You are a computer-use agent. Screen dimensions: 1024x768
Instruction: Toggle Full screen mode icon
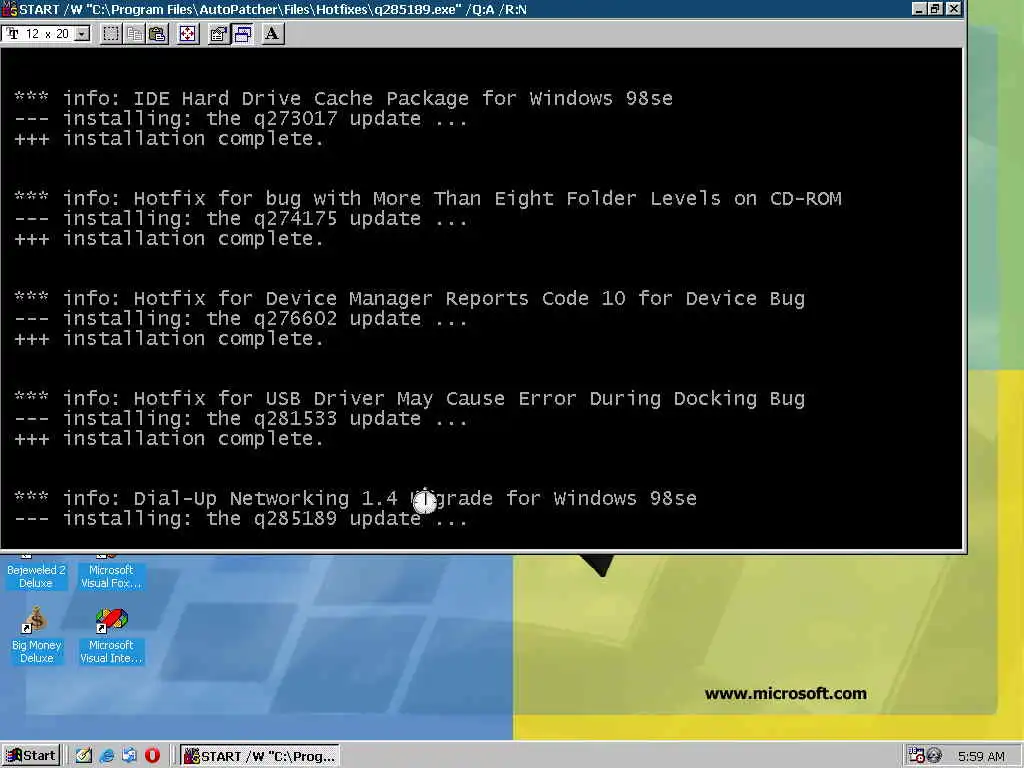click(187, 34)
